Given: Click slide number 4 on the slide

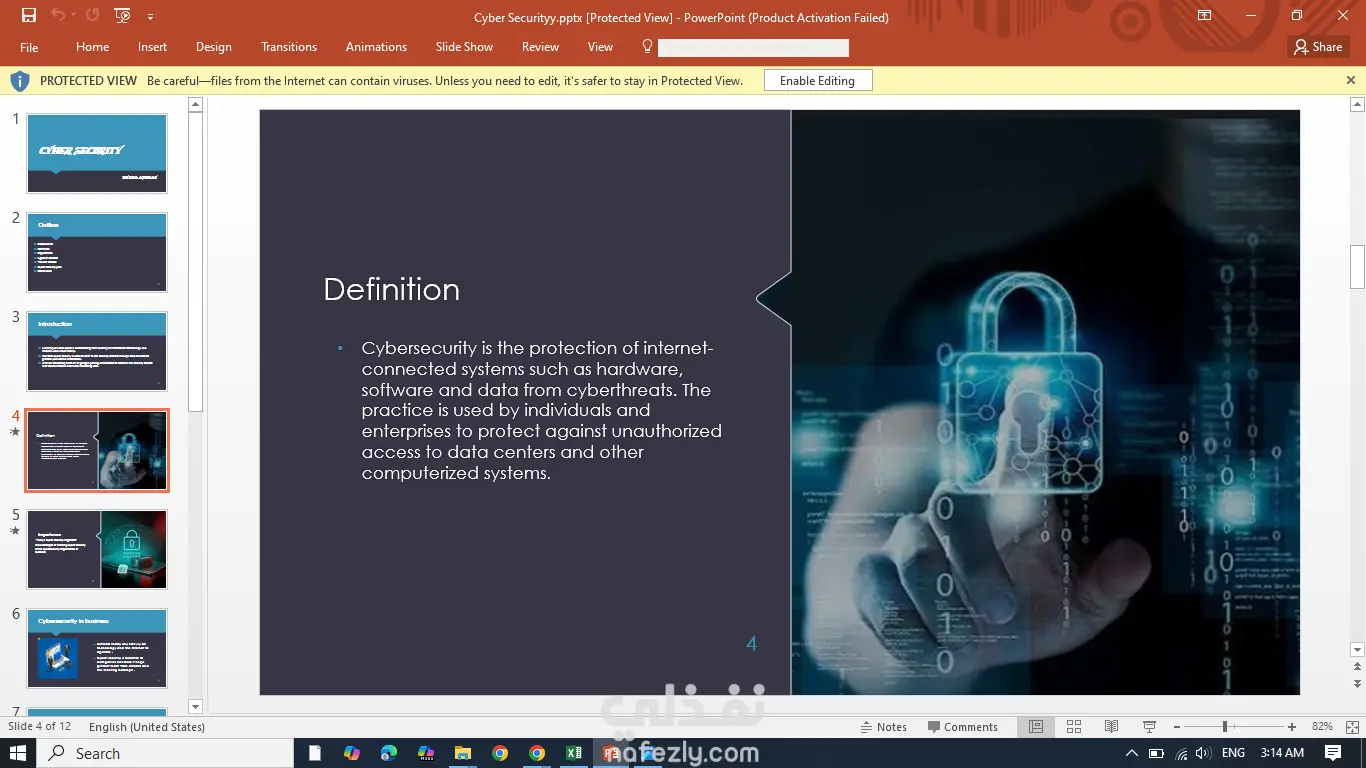Looking at the screenshot, I should (x=752, y=644).
